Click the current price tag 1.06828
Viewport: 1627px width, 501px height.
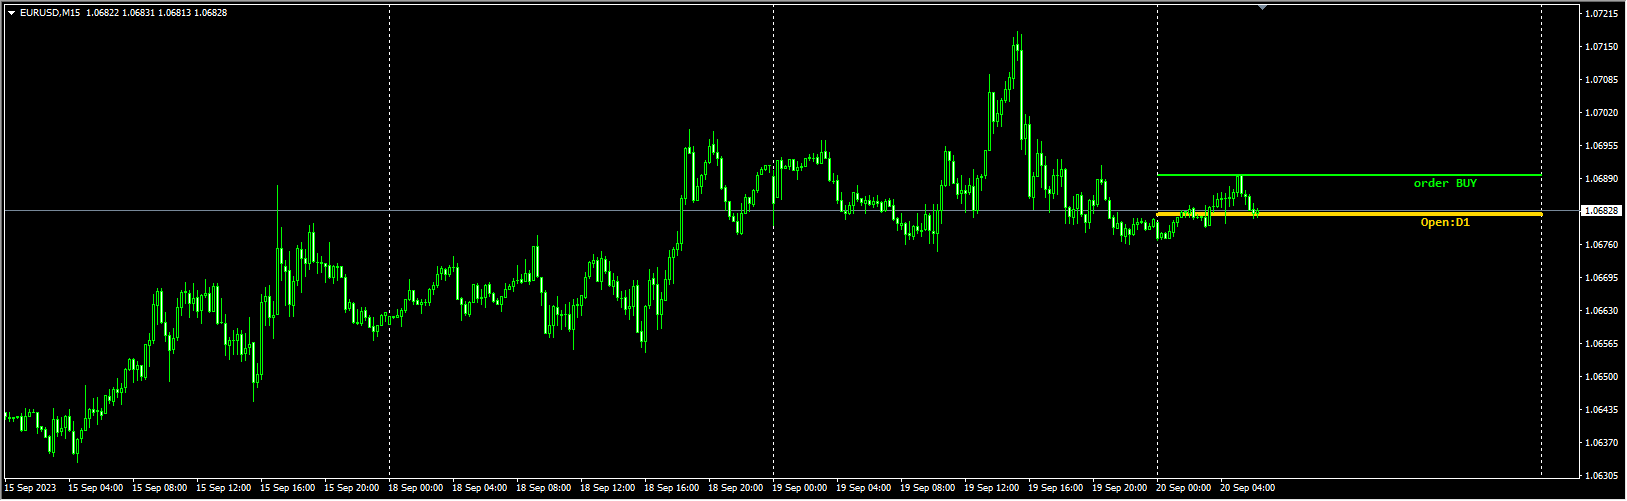tap(1601, 211)
